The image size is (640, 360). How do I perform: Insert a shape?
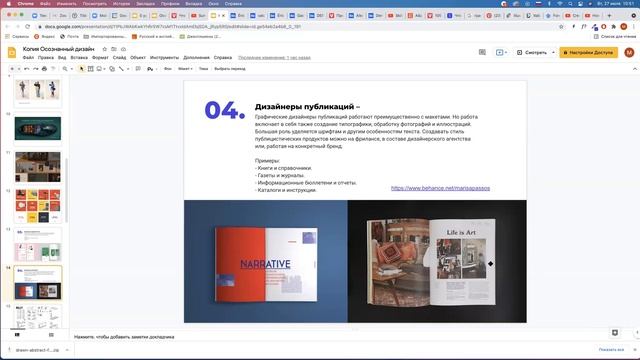click(x=112, y=69)
